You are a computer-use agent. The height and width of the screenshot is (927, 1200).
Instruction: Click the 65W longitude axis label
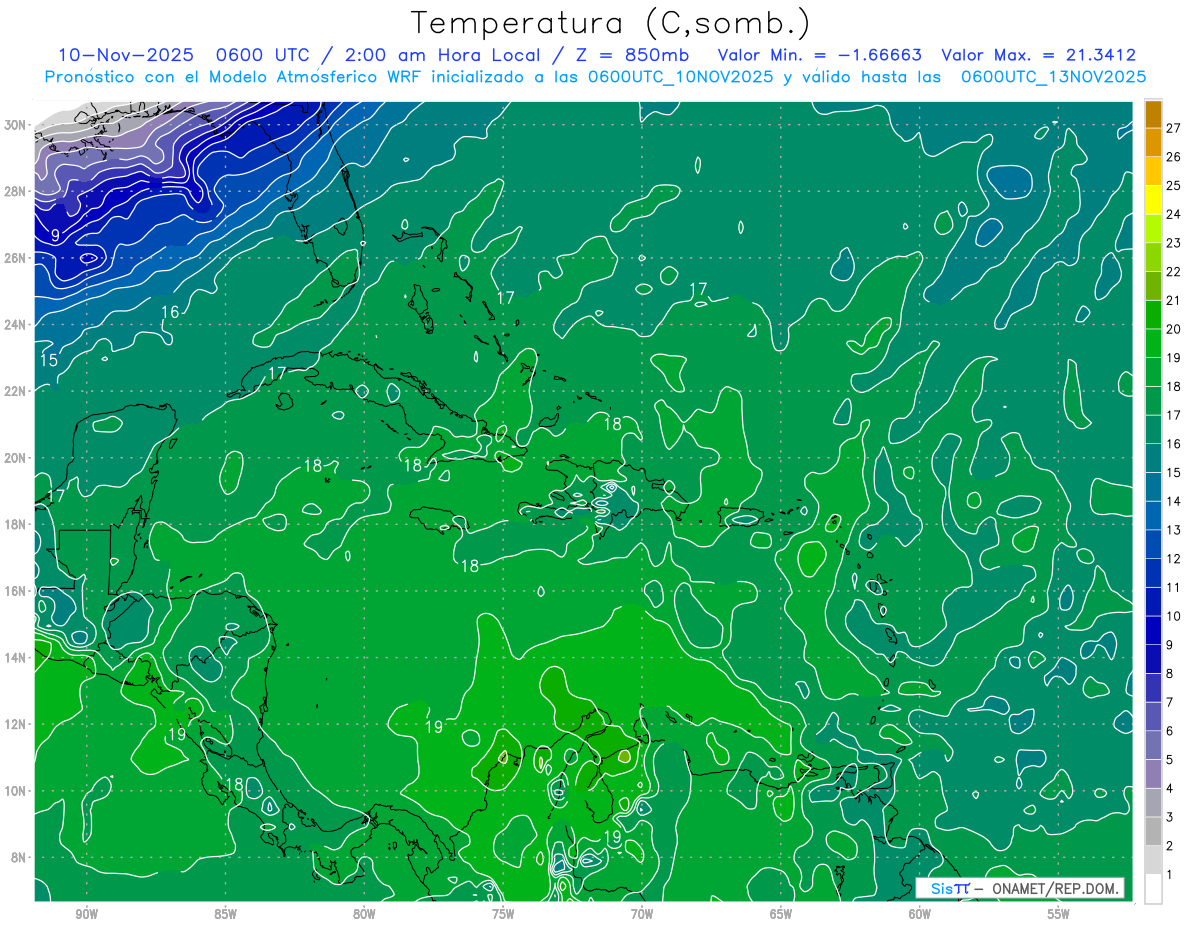coord(781,914)
